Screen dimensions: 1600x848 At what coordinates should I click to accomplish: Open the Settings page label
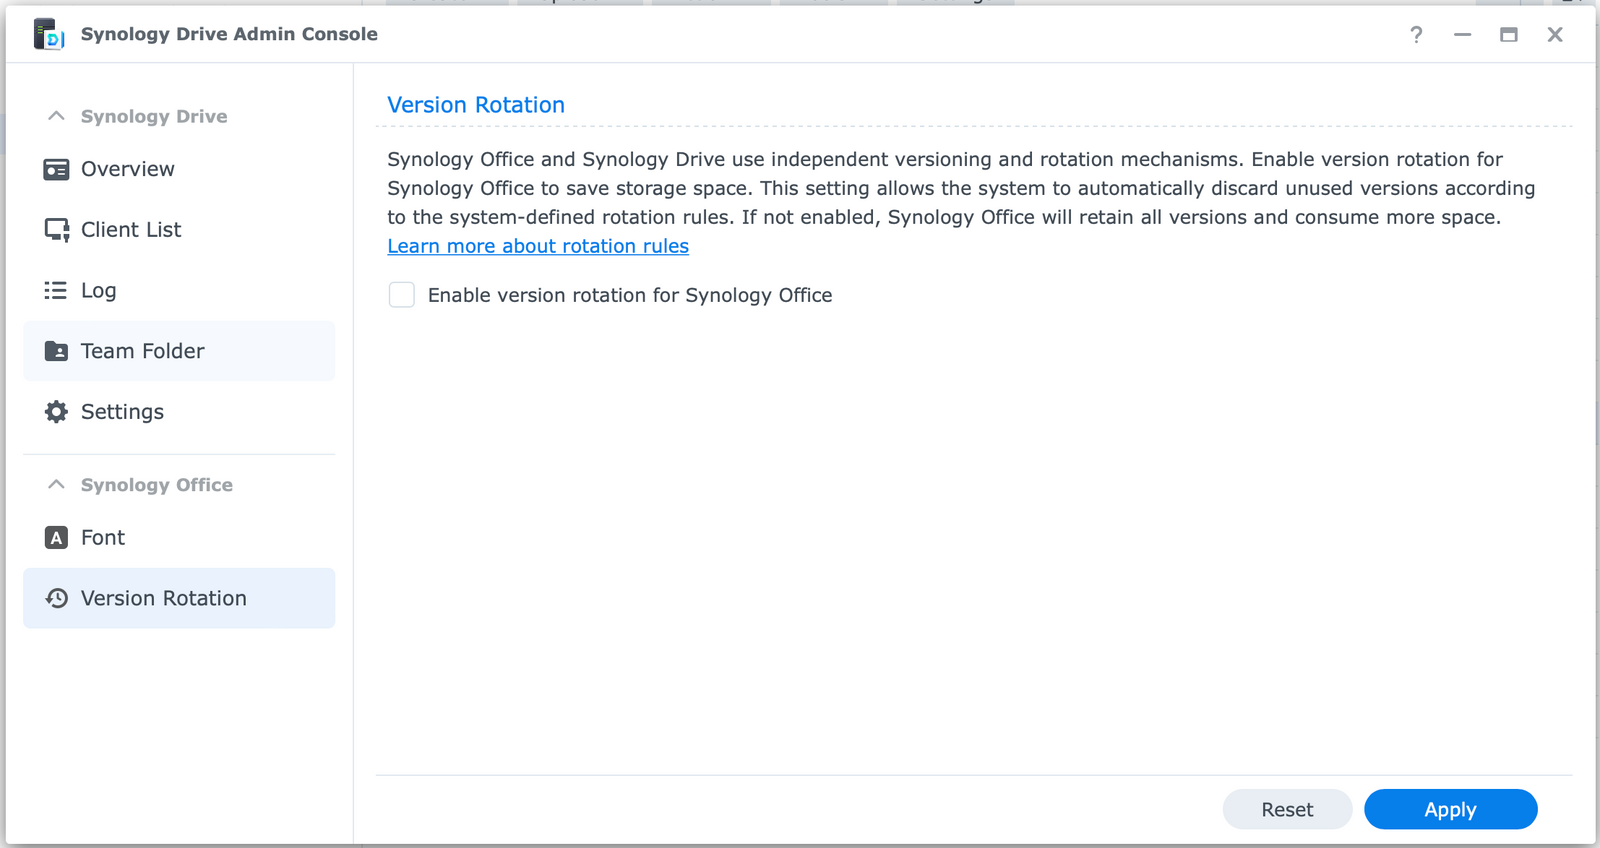[122, 412]
